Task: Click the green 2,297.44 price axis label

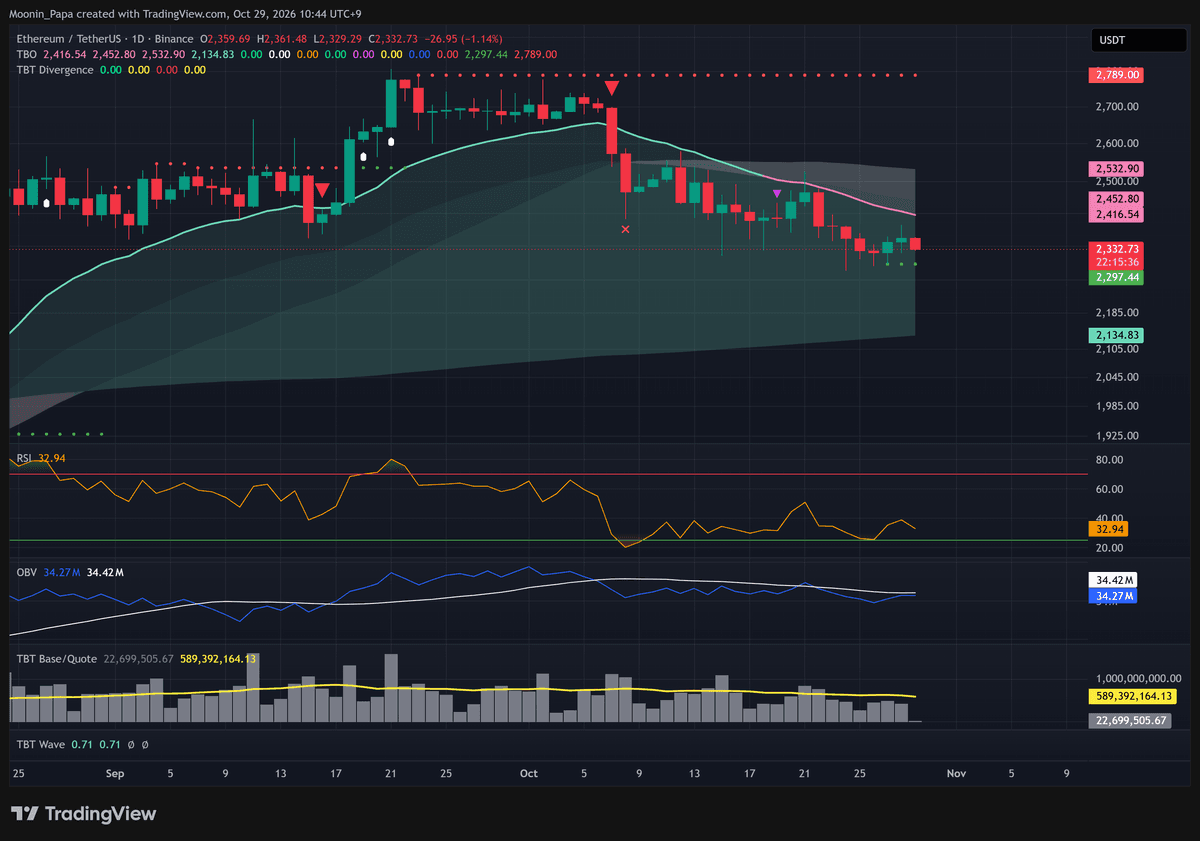Action: 1118,277
